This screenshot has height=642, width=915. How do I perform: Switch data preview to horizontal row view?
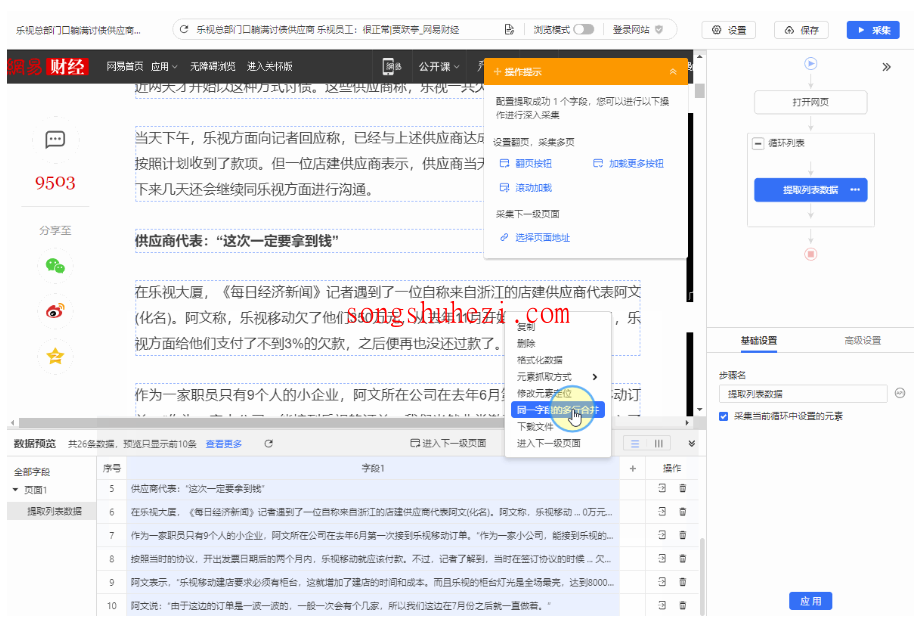tap(635, 444)
